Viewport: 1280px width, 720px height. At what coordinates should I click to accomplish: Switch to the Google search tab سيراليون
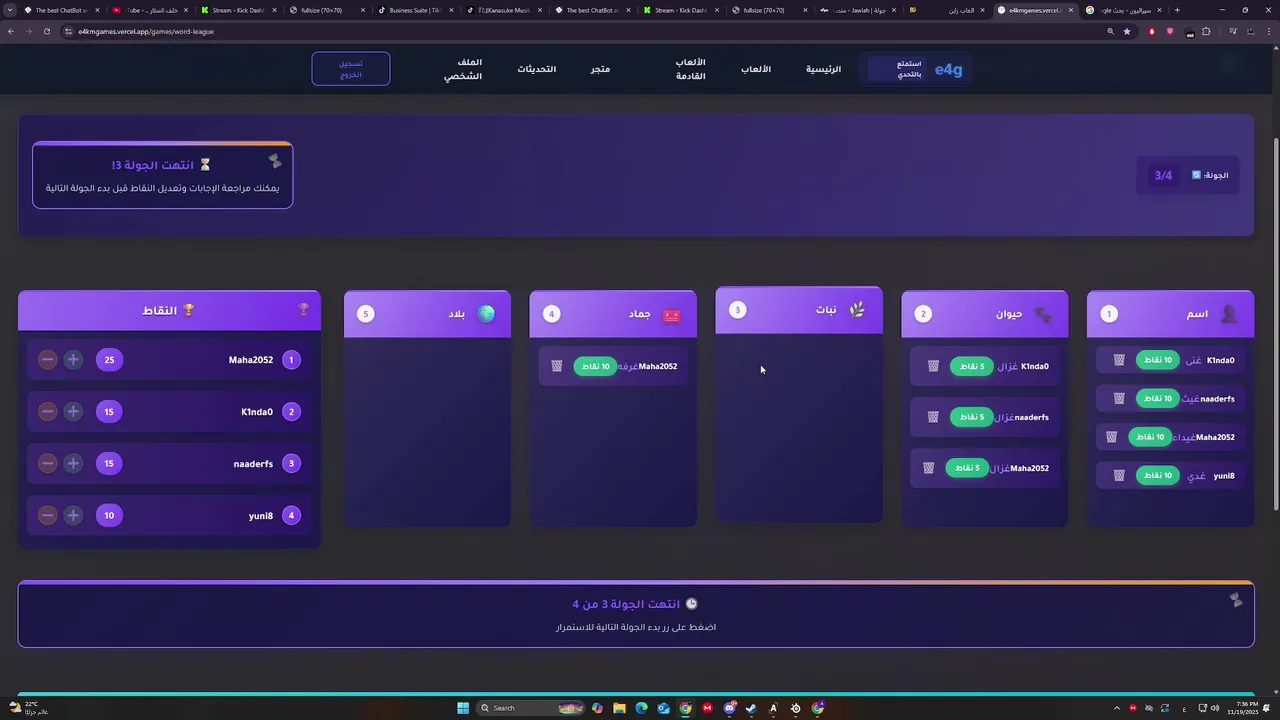pos(1124,10)
